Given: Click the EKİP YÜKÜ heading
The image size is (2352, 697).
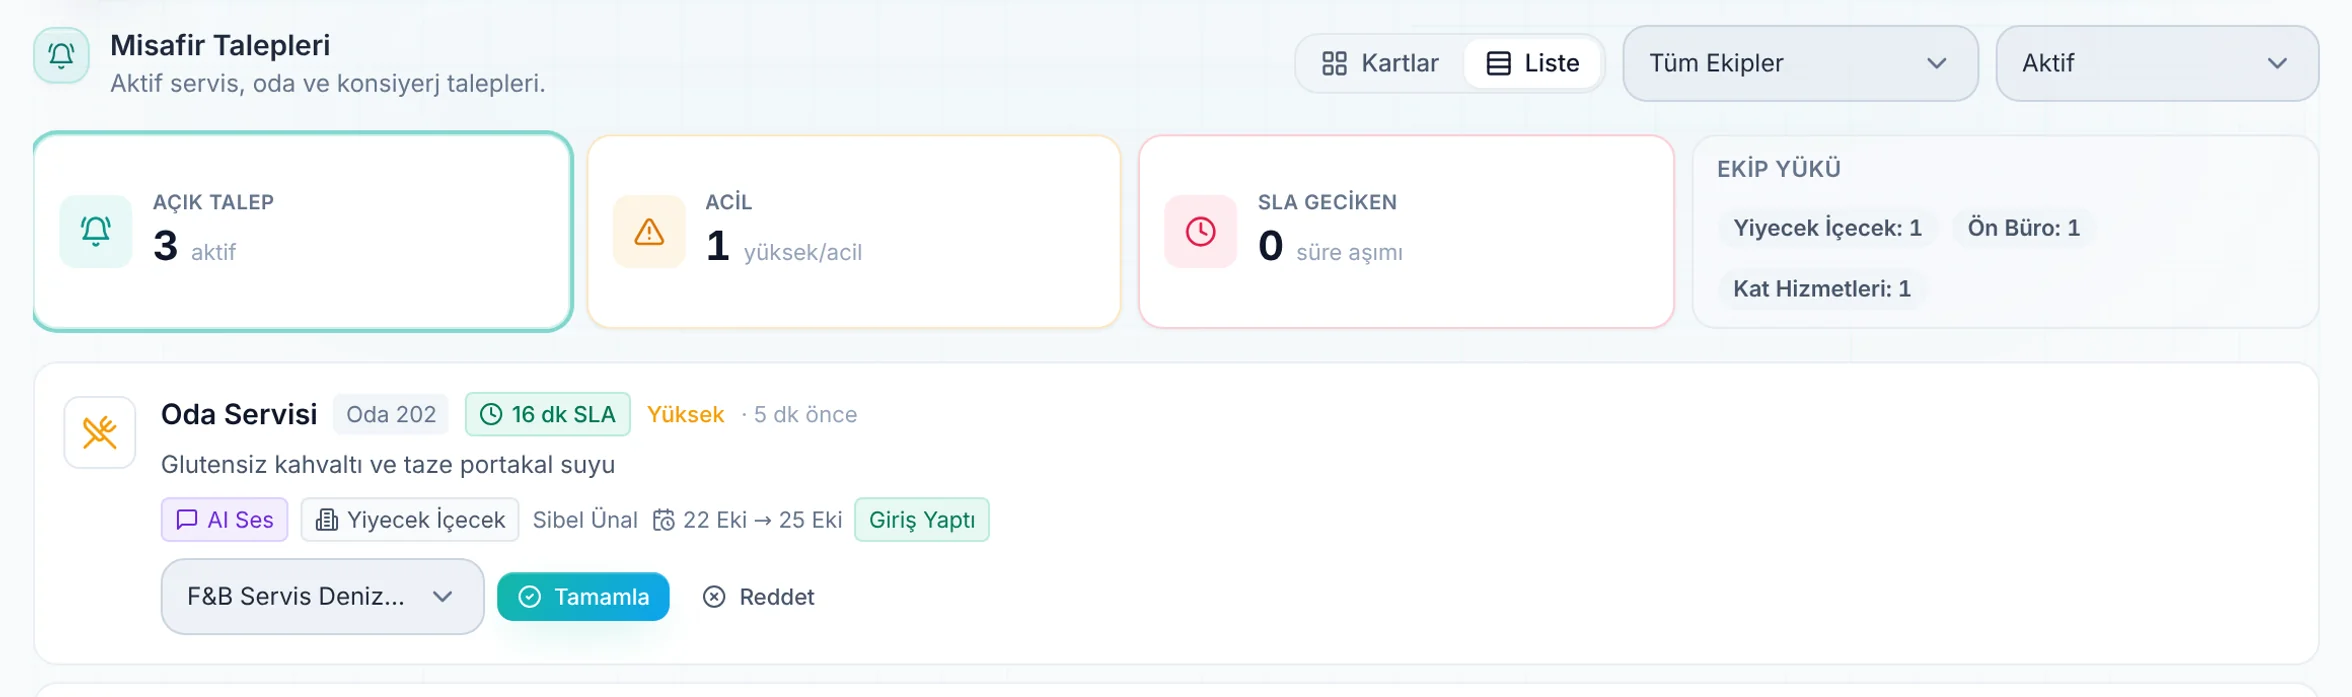Looking at the screenshot, I should point(1778,169).
